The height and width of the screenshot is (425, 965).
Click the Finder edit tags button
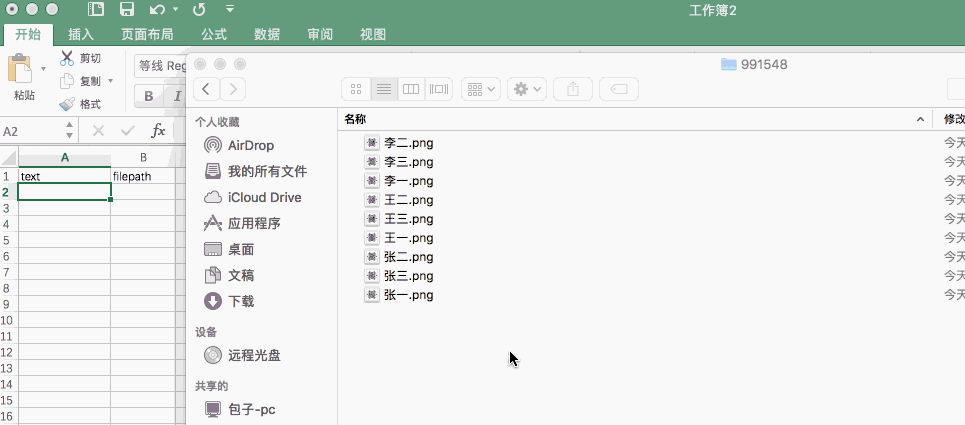tap(619, 89)
